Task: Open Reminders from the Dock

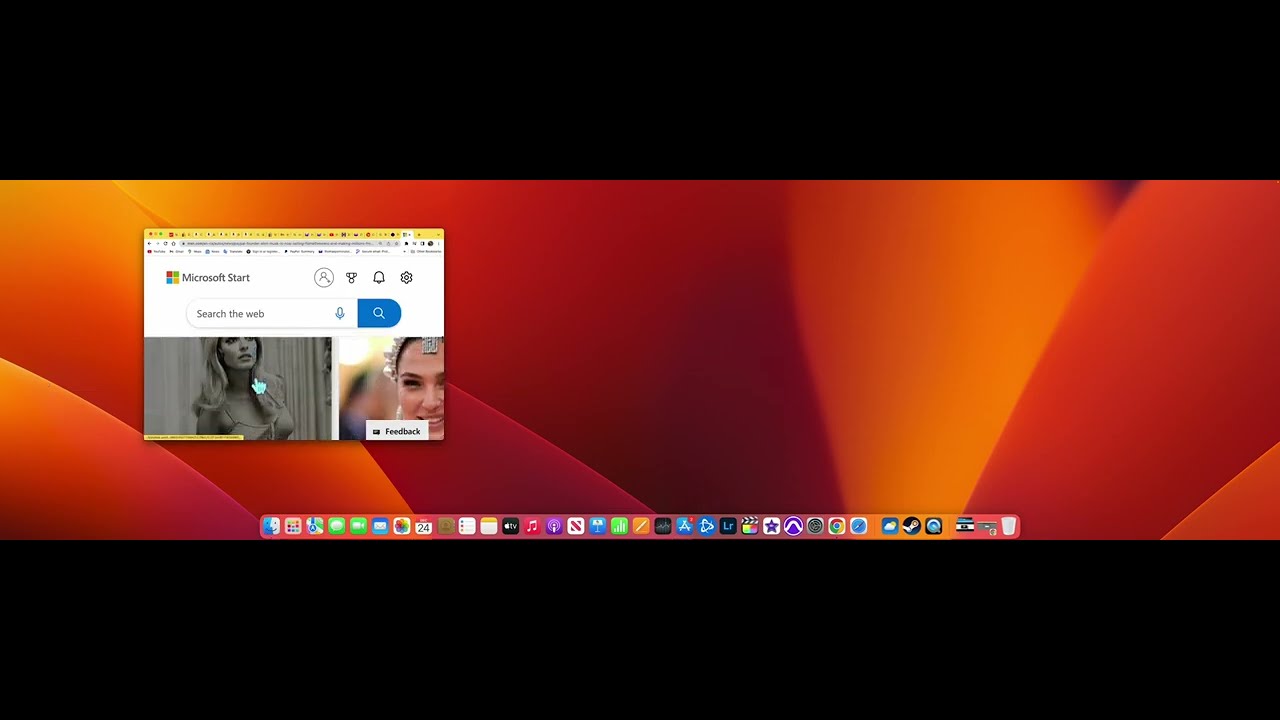Action: click(467, 526)
